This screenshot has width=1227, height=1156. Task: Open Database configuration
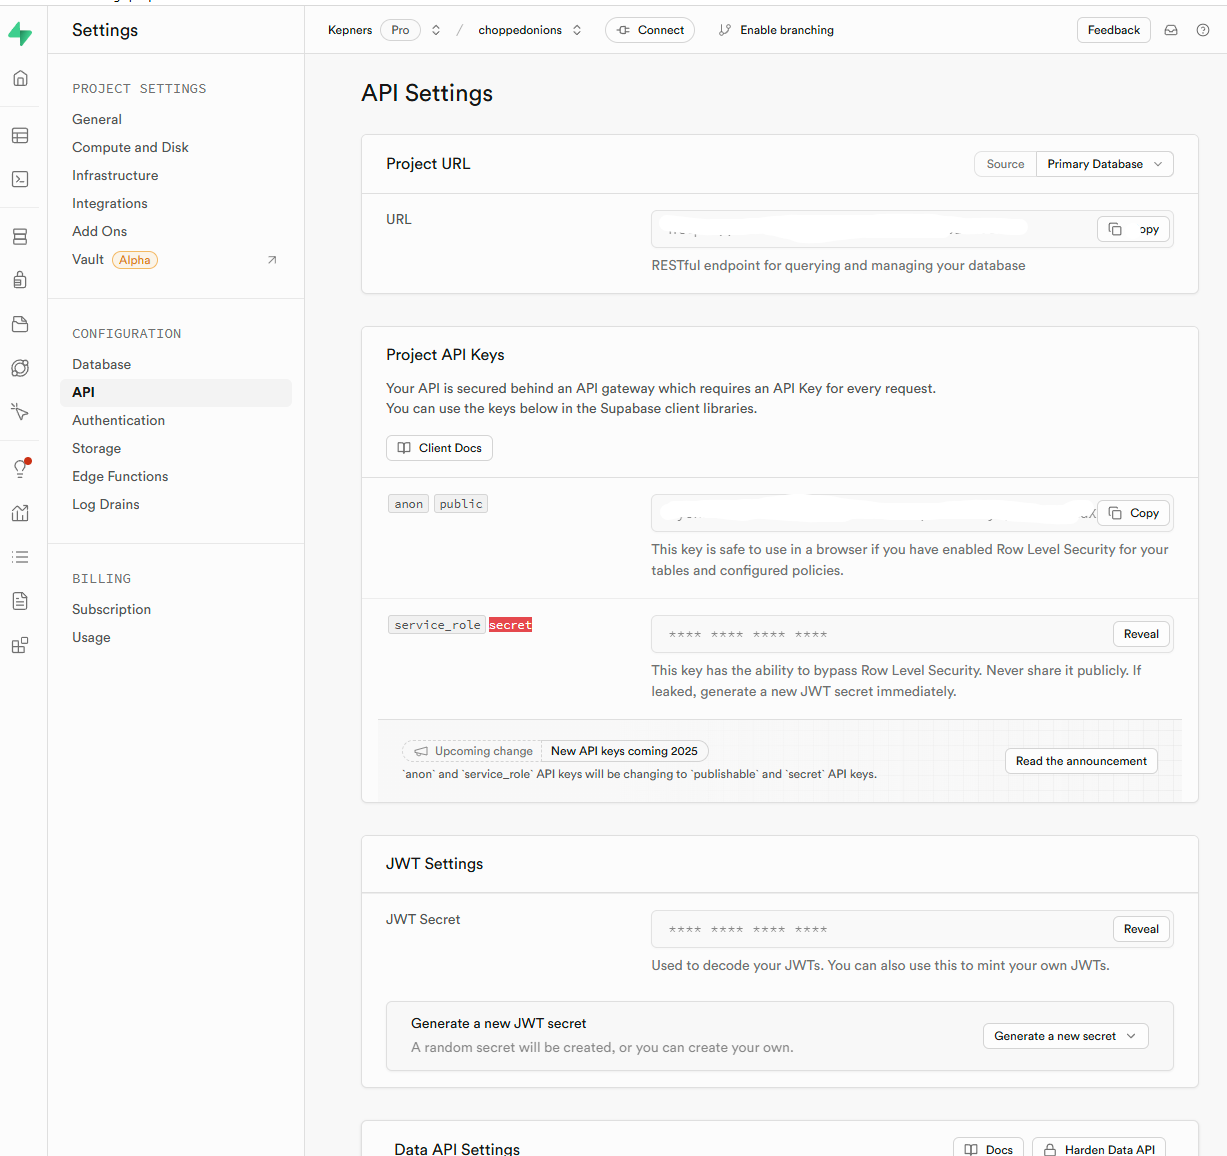(101, 364)
